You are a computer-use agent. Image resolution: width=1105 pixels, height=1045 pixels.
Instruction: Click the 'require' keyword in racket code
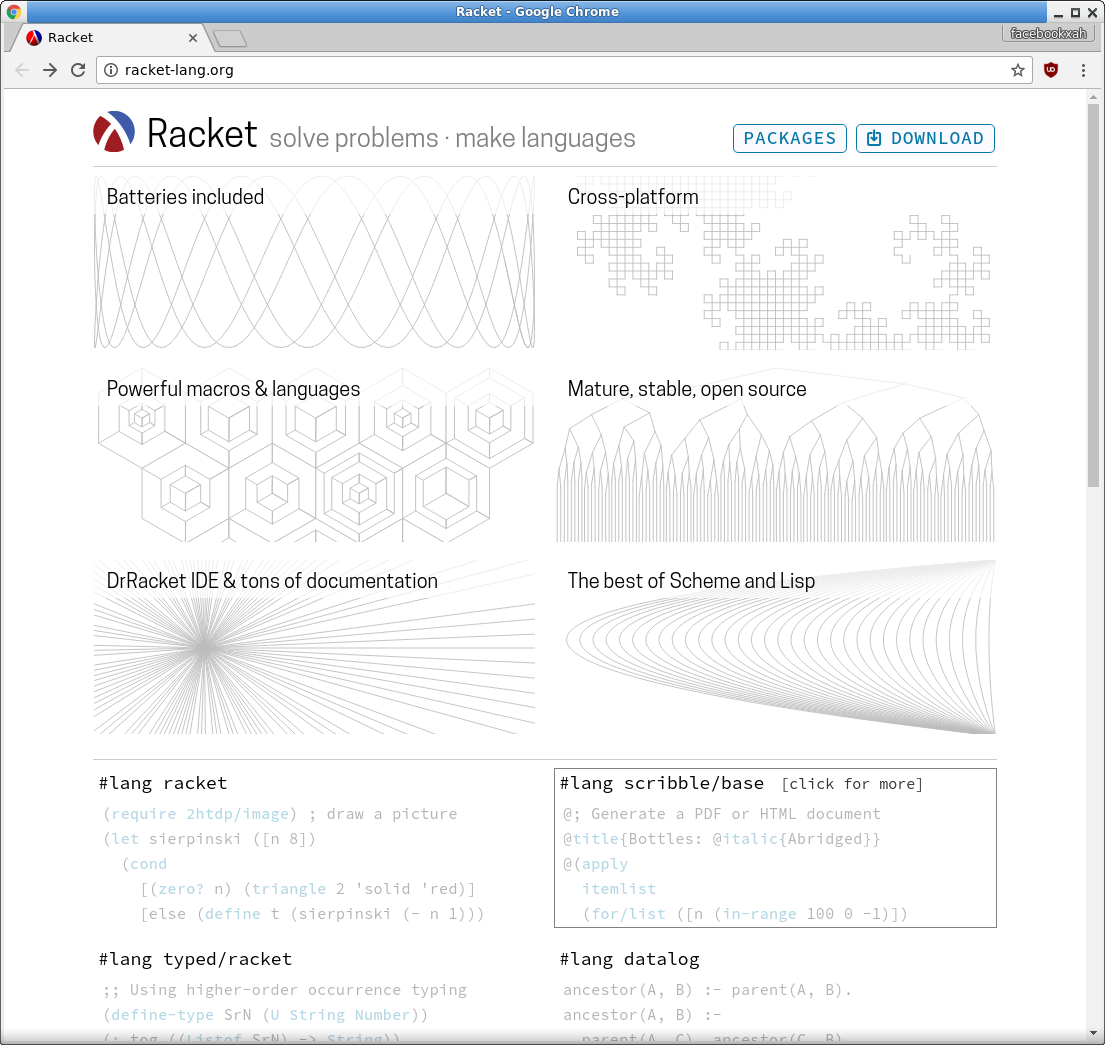click(144, 814)
